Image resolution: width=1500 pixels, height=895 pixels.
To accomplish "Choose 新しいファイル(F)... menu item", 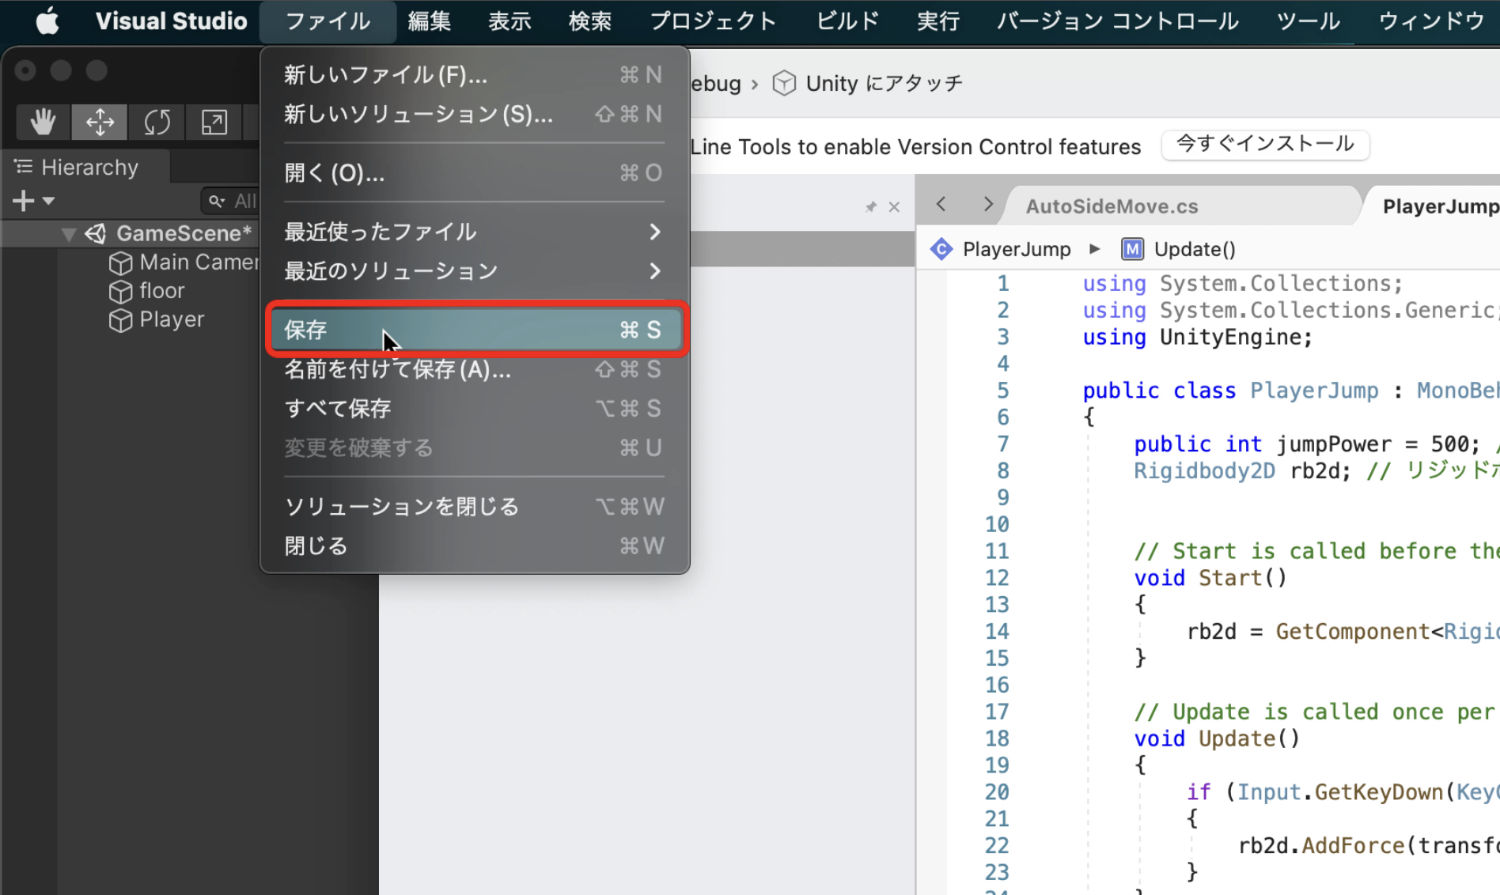I will tap(475, 75).
